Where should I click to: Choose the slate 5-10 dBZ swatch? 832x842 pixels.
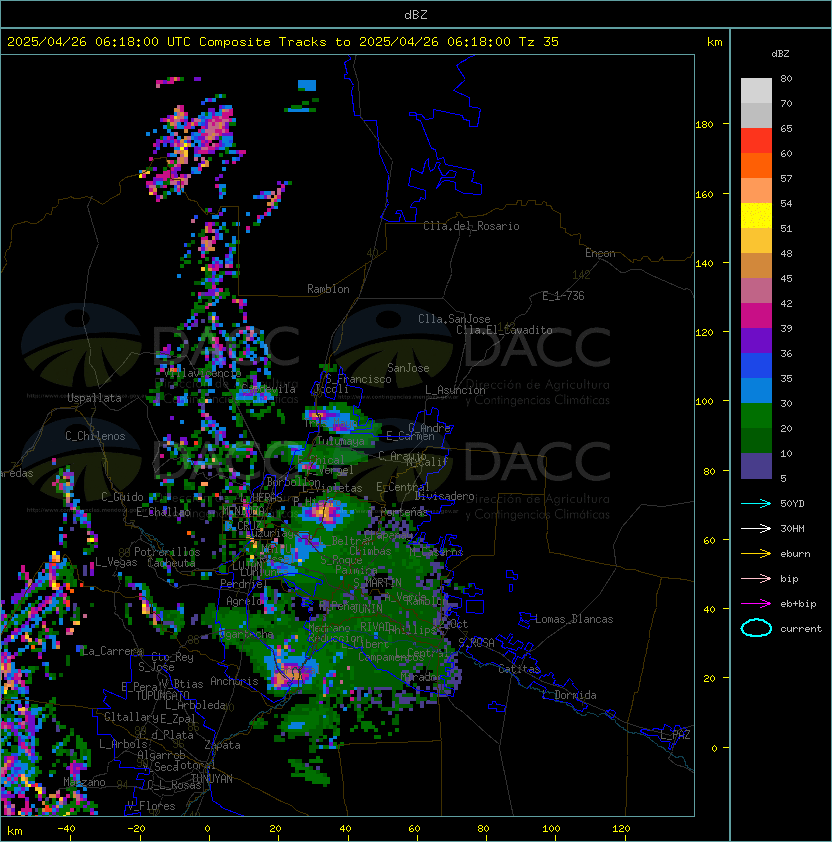[x=756, y=466]
